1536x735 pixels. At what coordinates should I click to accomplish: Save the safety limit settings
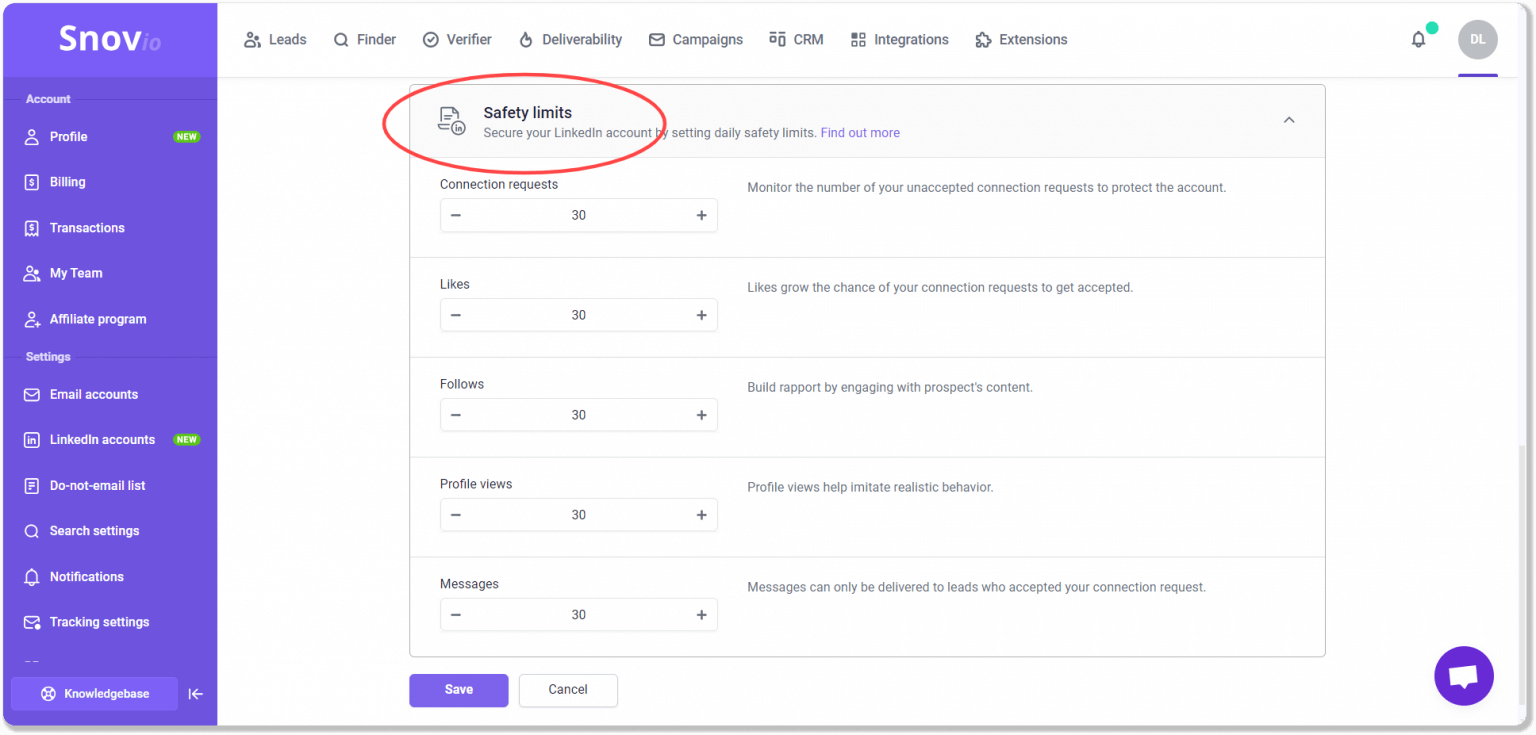[458, 690]
